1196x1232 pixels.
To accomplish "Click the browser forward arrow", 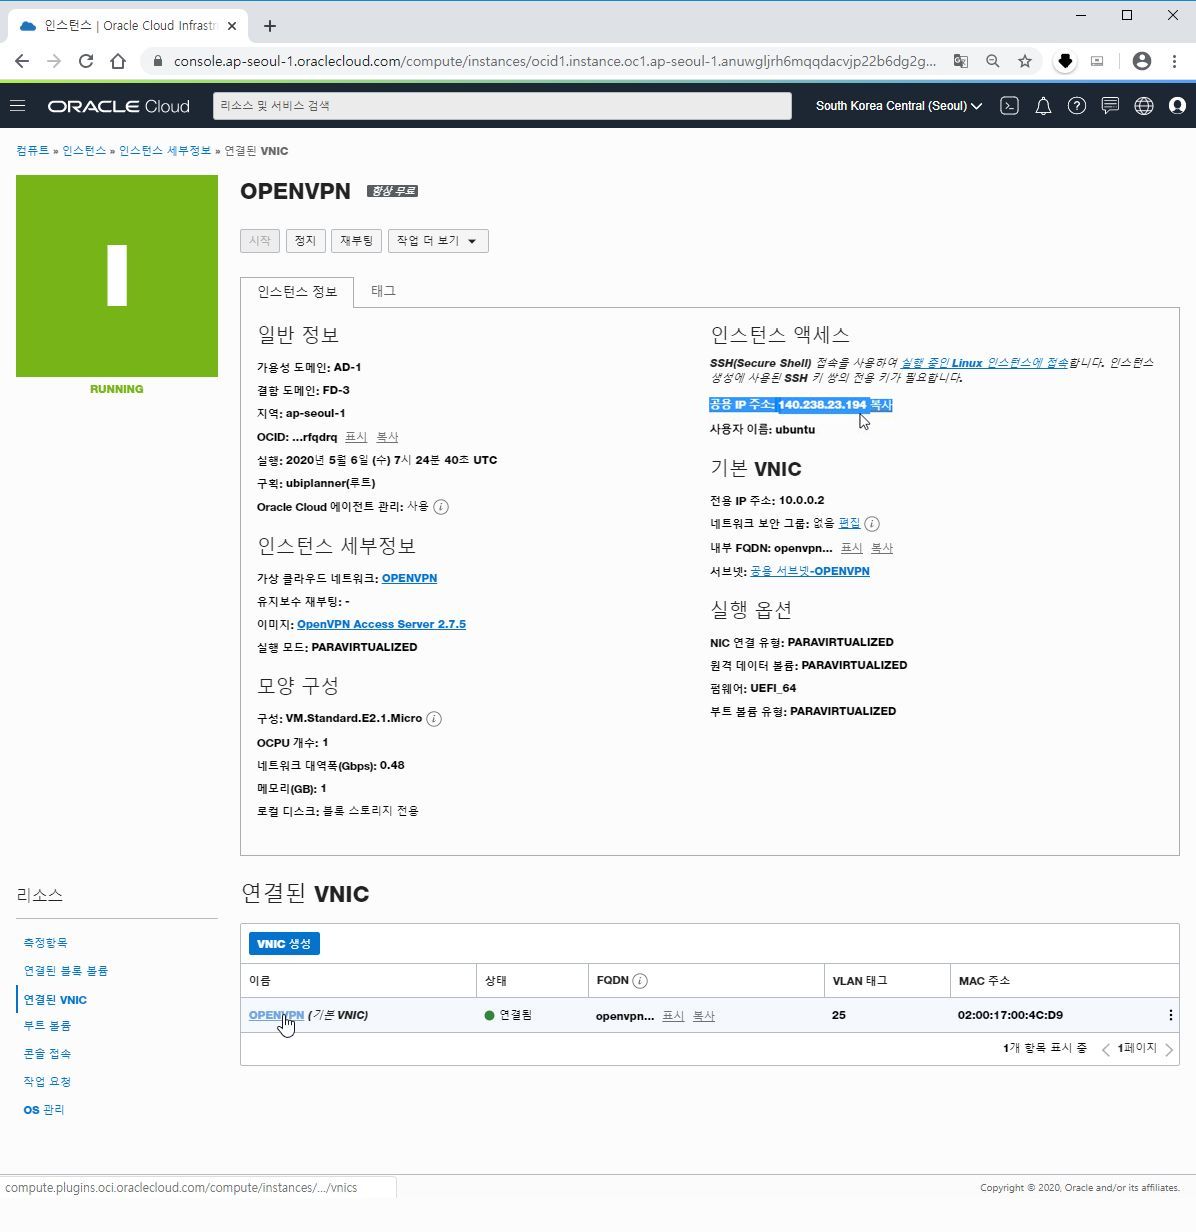I will (x=54, y=61).
